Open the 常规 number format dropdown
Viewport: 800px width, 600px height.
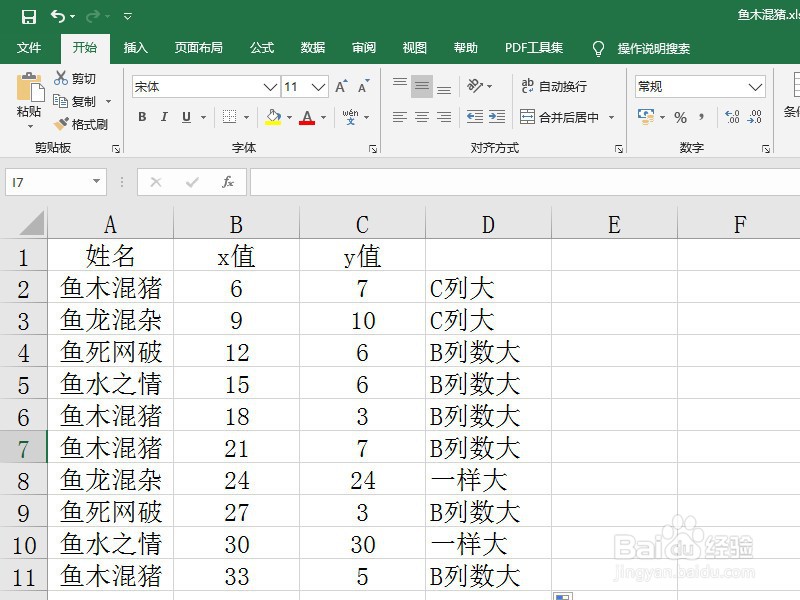click(753, 86)
